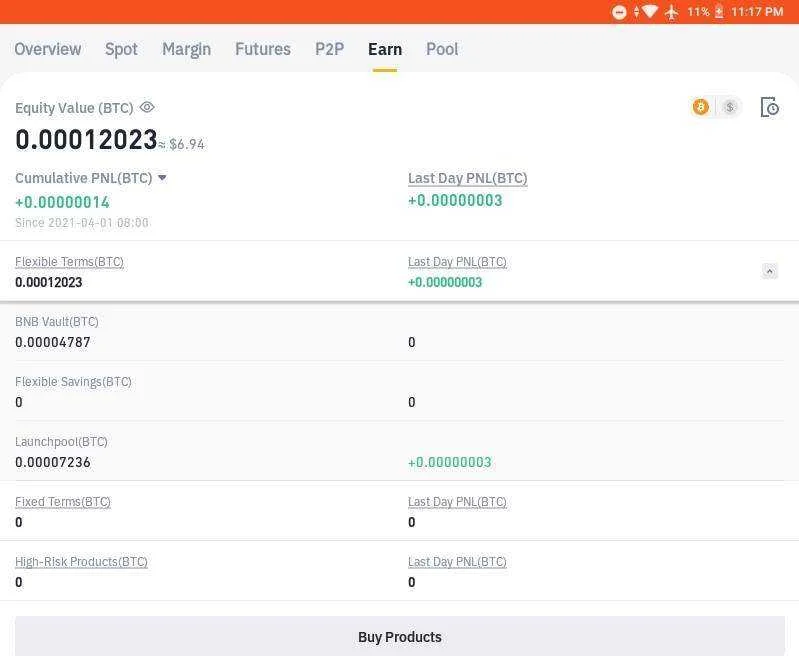This screenshot has width=799, height=656.
Task: Tap Last Day PNL label beside Flexible Terms
Action: [x=457, y=262]
